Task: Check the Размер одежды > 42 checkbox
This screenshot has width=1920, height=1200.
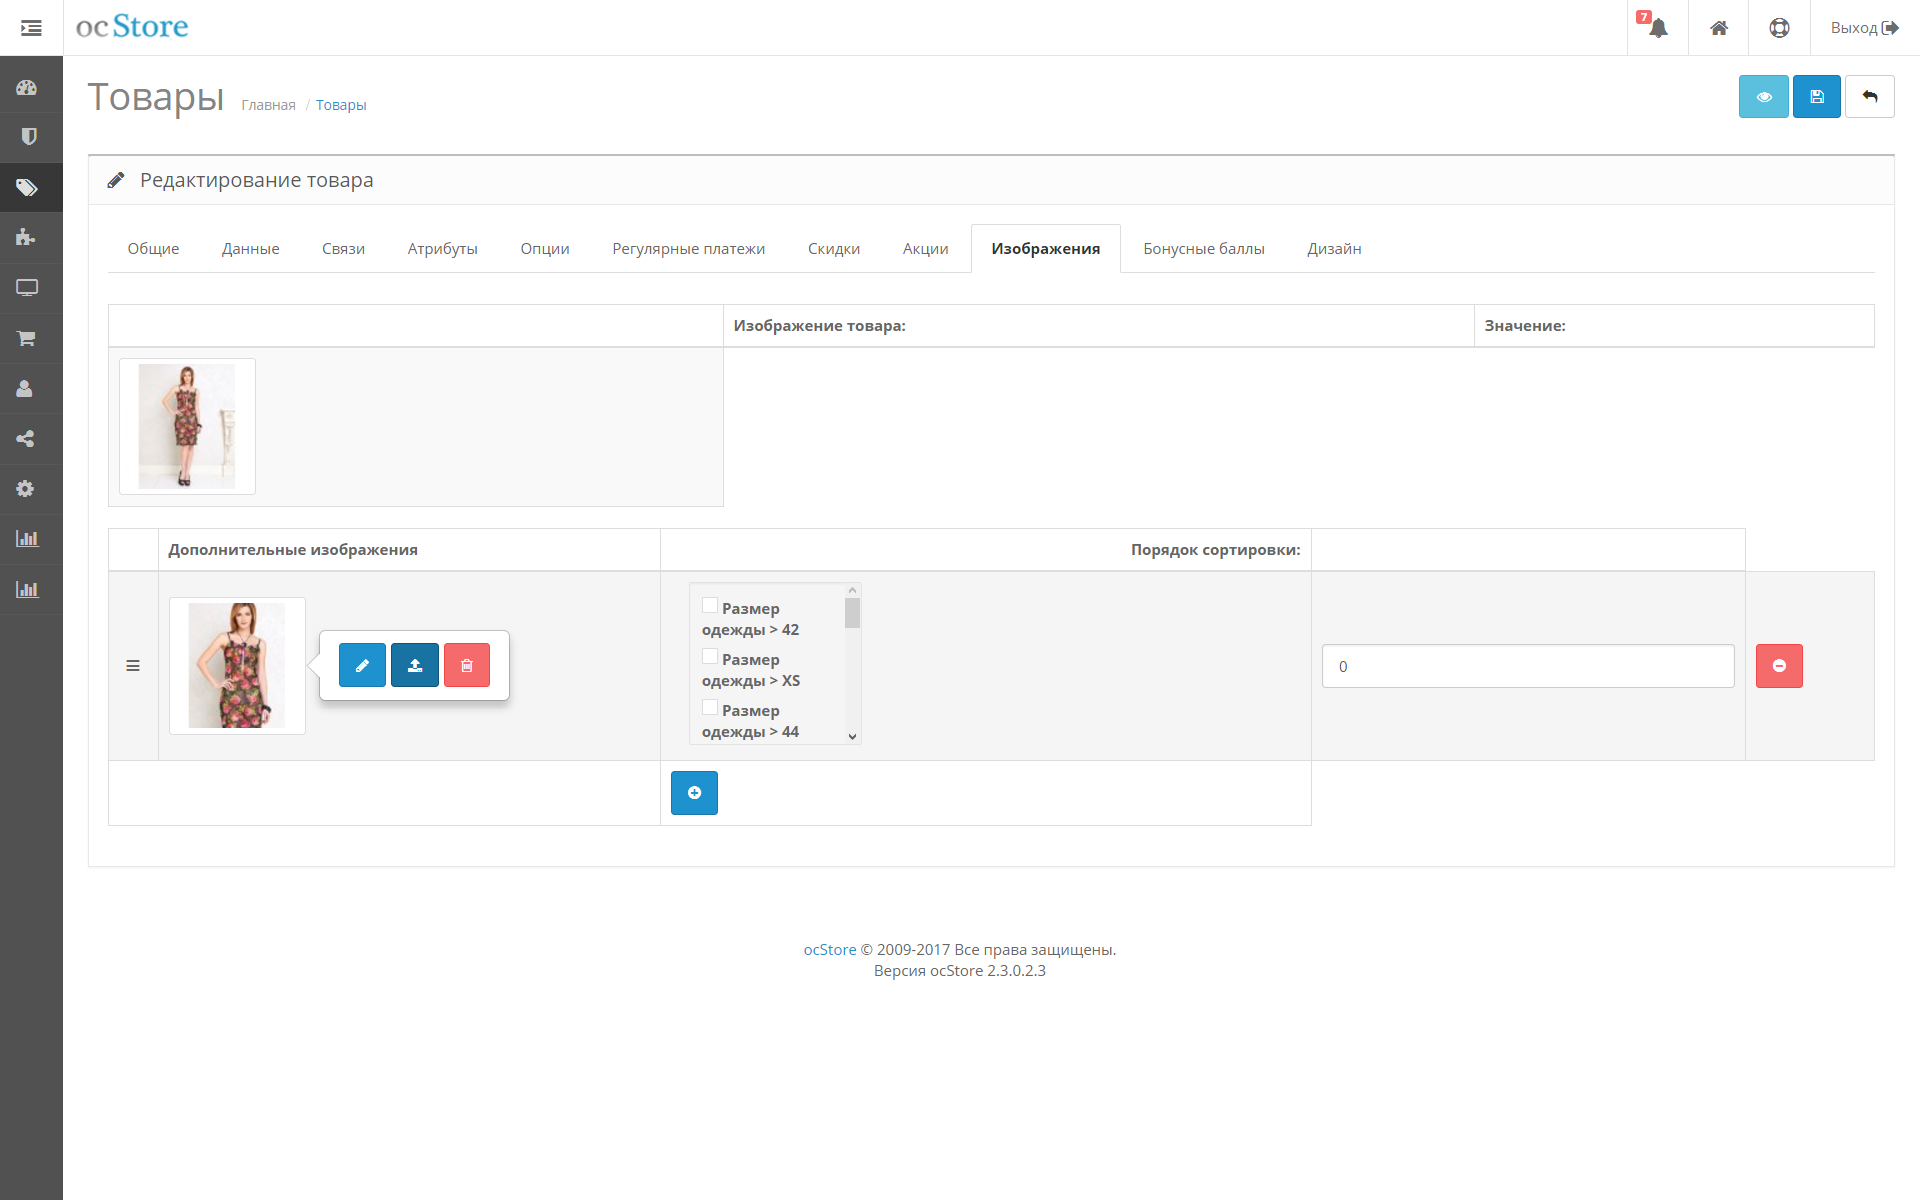Action: (x=710, y=605)
